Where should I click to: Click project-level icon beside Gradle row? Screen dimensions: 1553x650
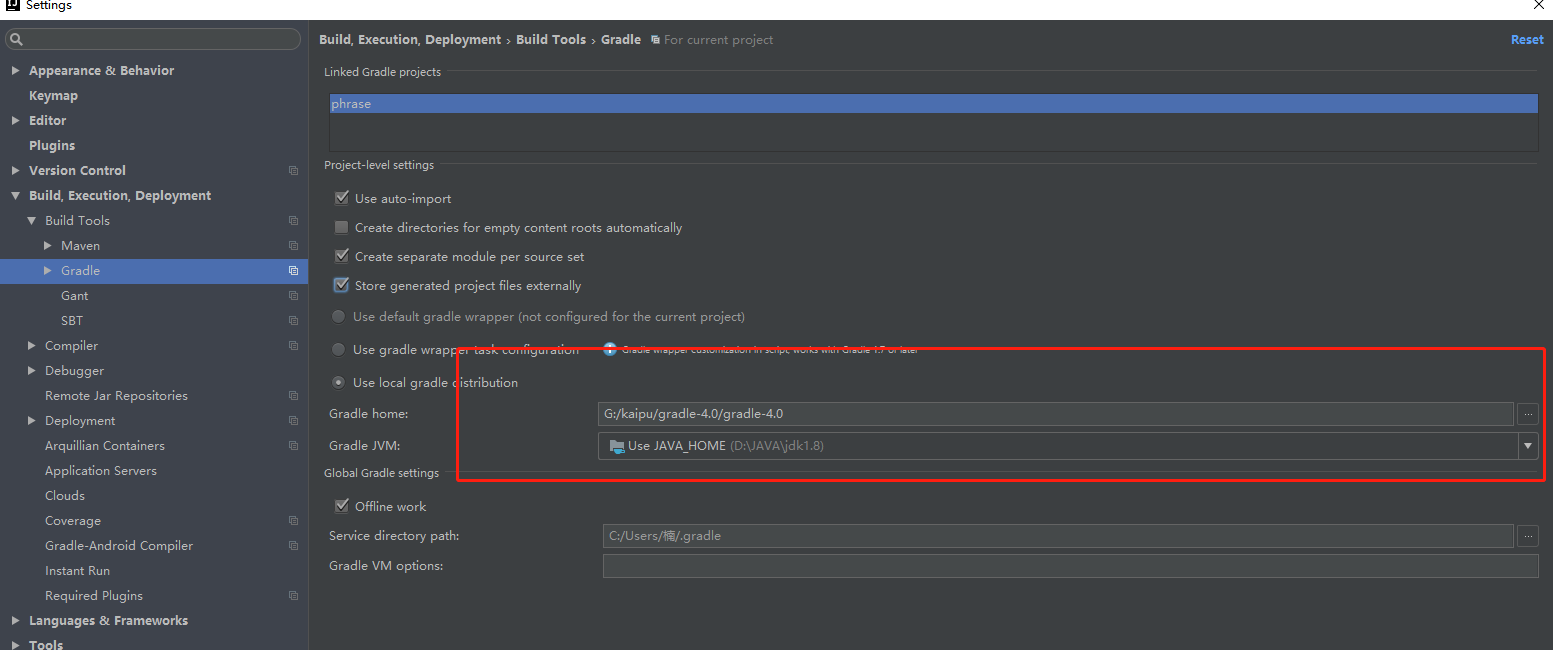pos(293,271)
